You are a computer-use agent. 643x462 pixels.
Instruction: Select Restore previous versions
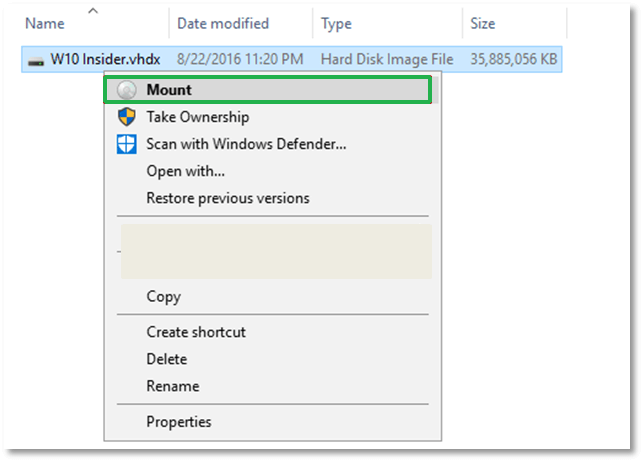[272, 198]
